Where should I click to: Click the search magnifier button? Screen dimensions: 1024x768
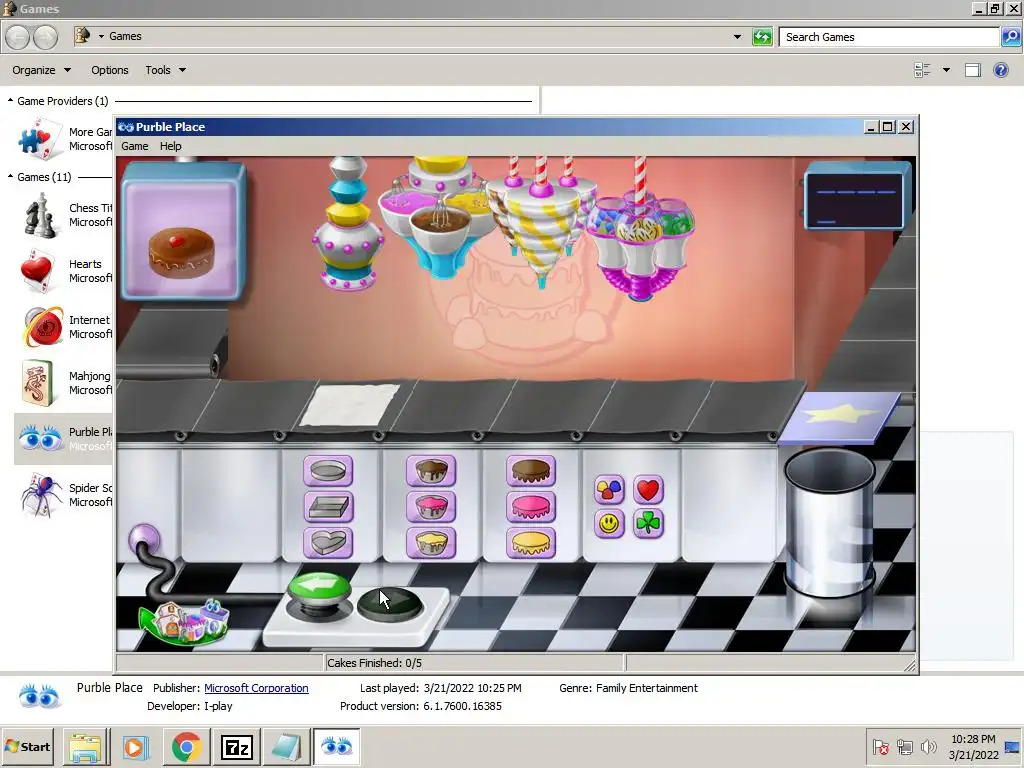1010,37
